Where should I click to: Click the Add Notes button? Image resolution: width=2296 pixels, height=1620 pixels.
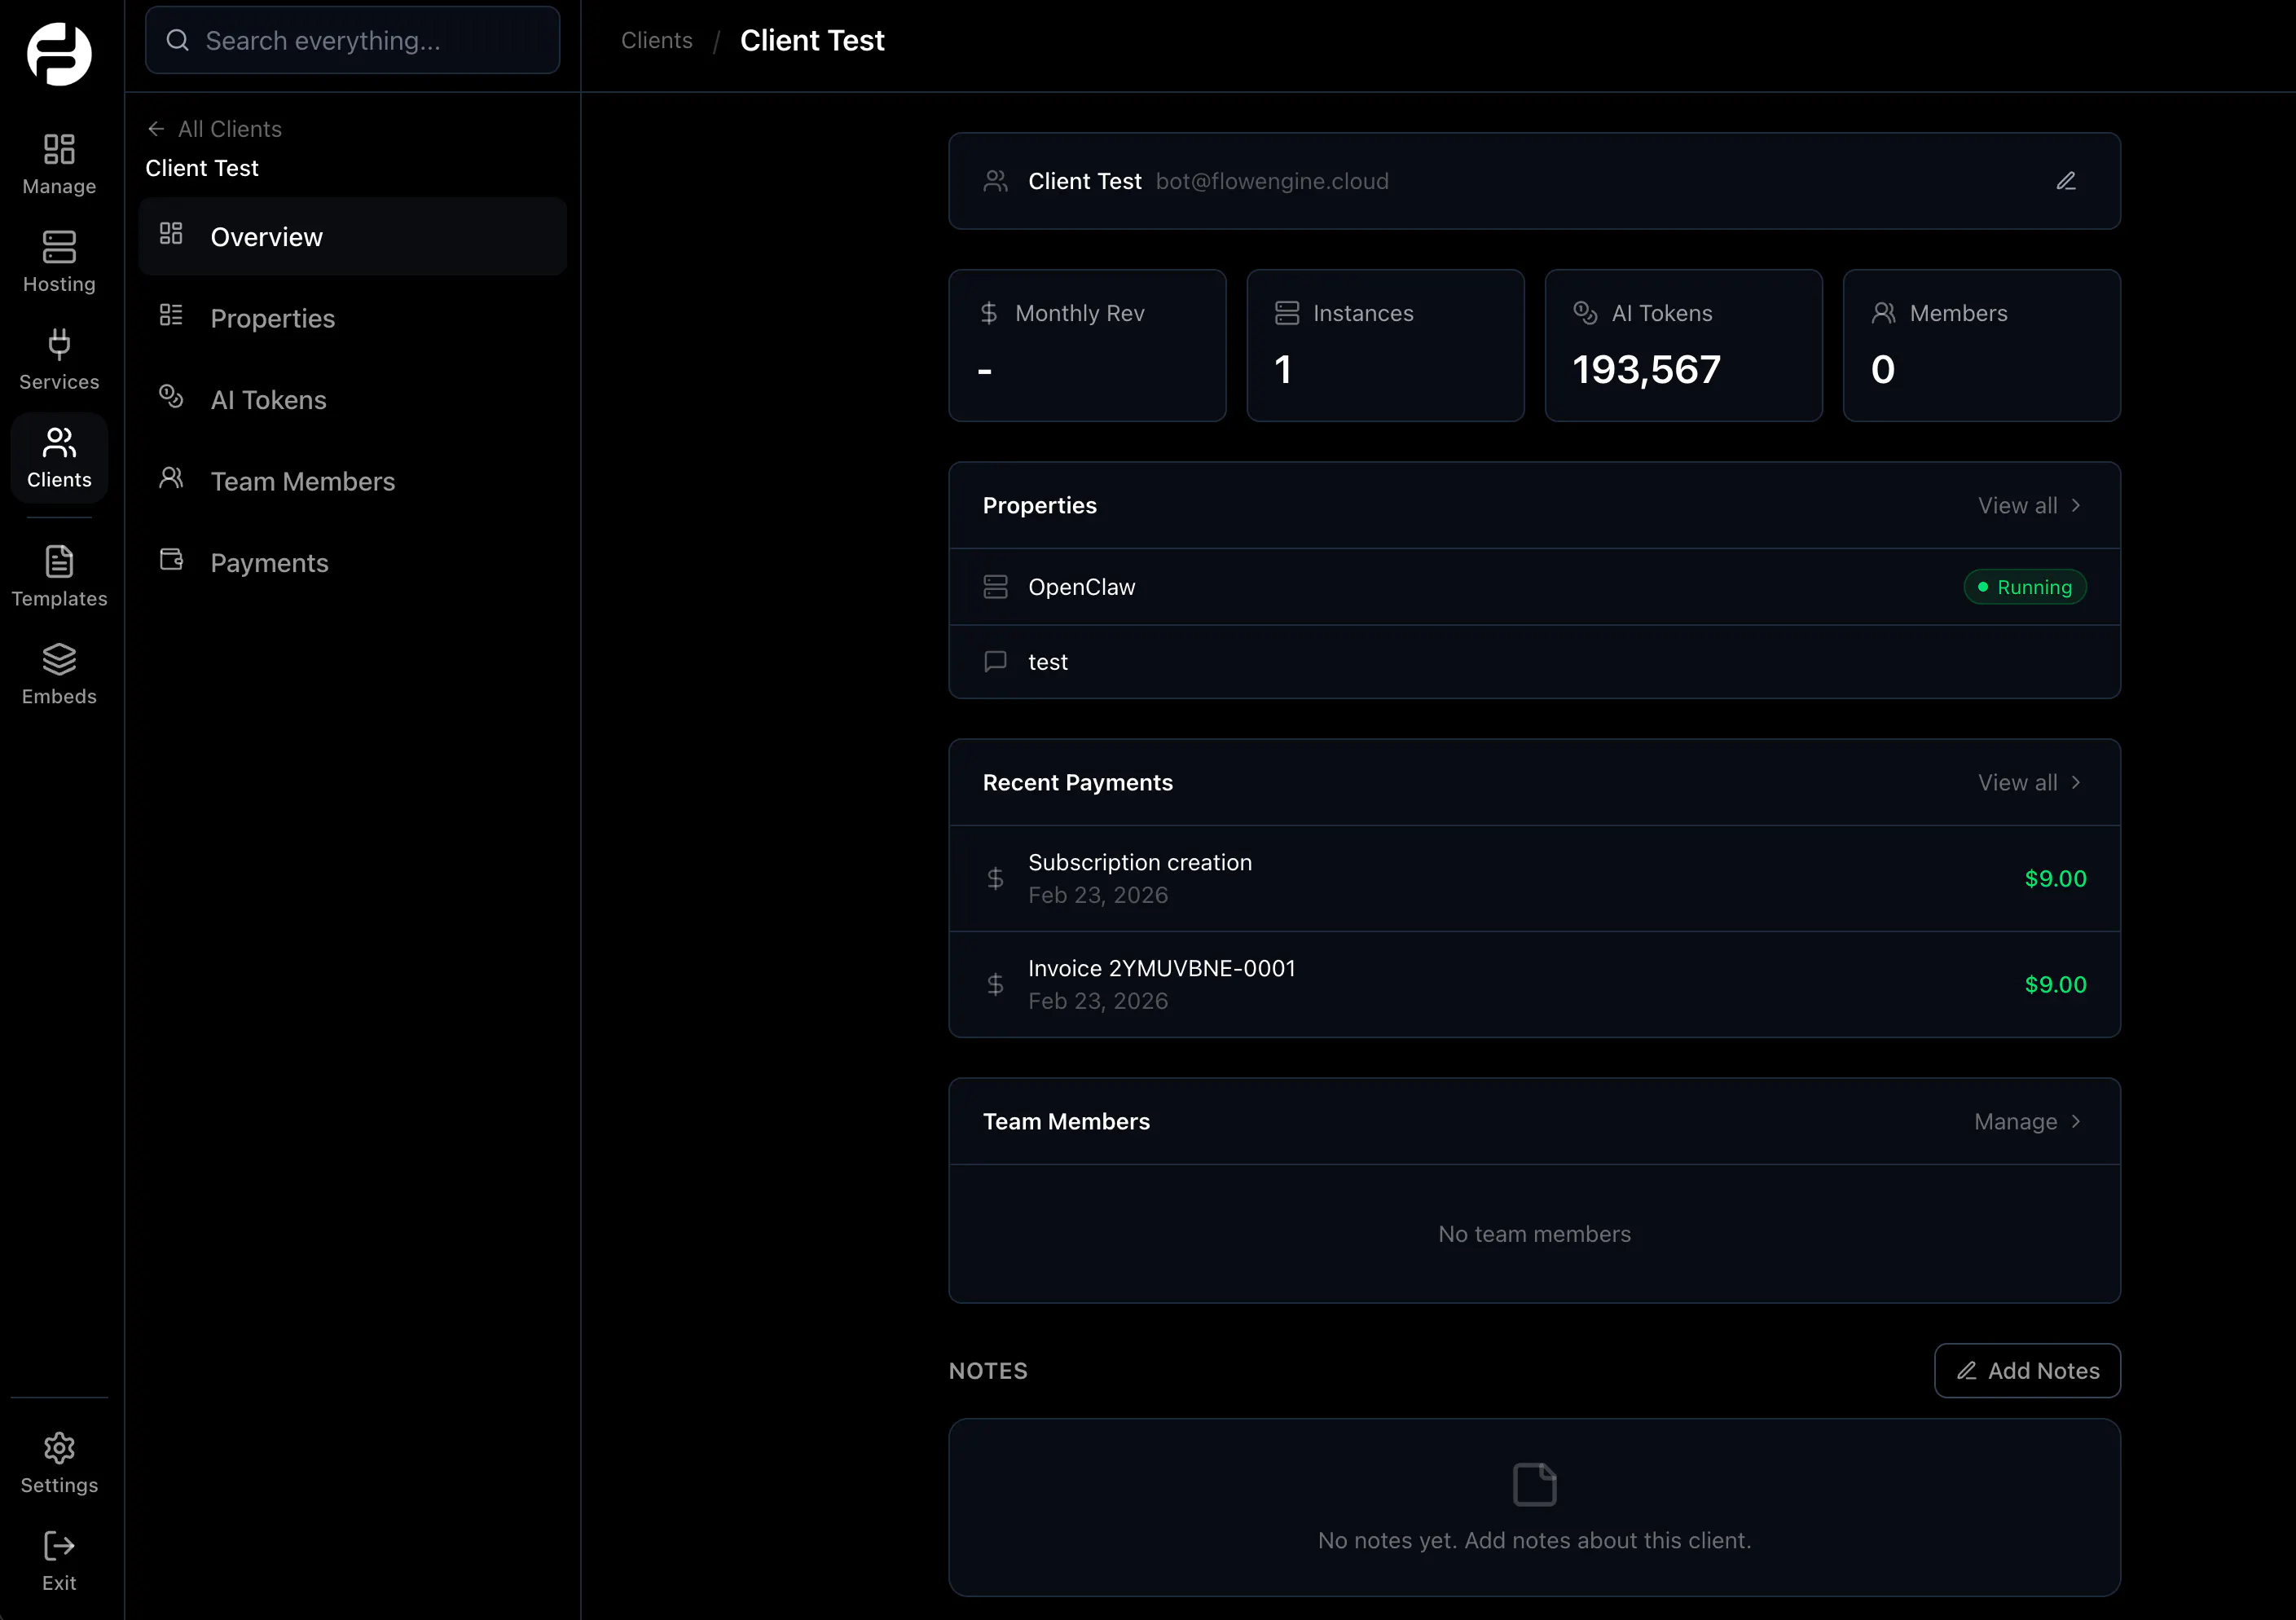[x=2027, y=1370]
